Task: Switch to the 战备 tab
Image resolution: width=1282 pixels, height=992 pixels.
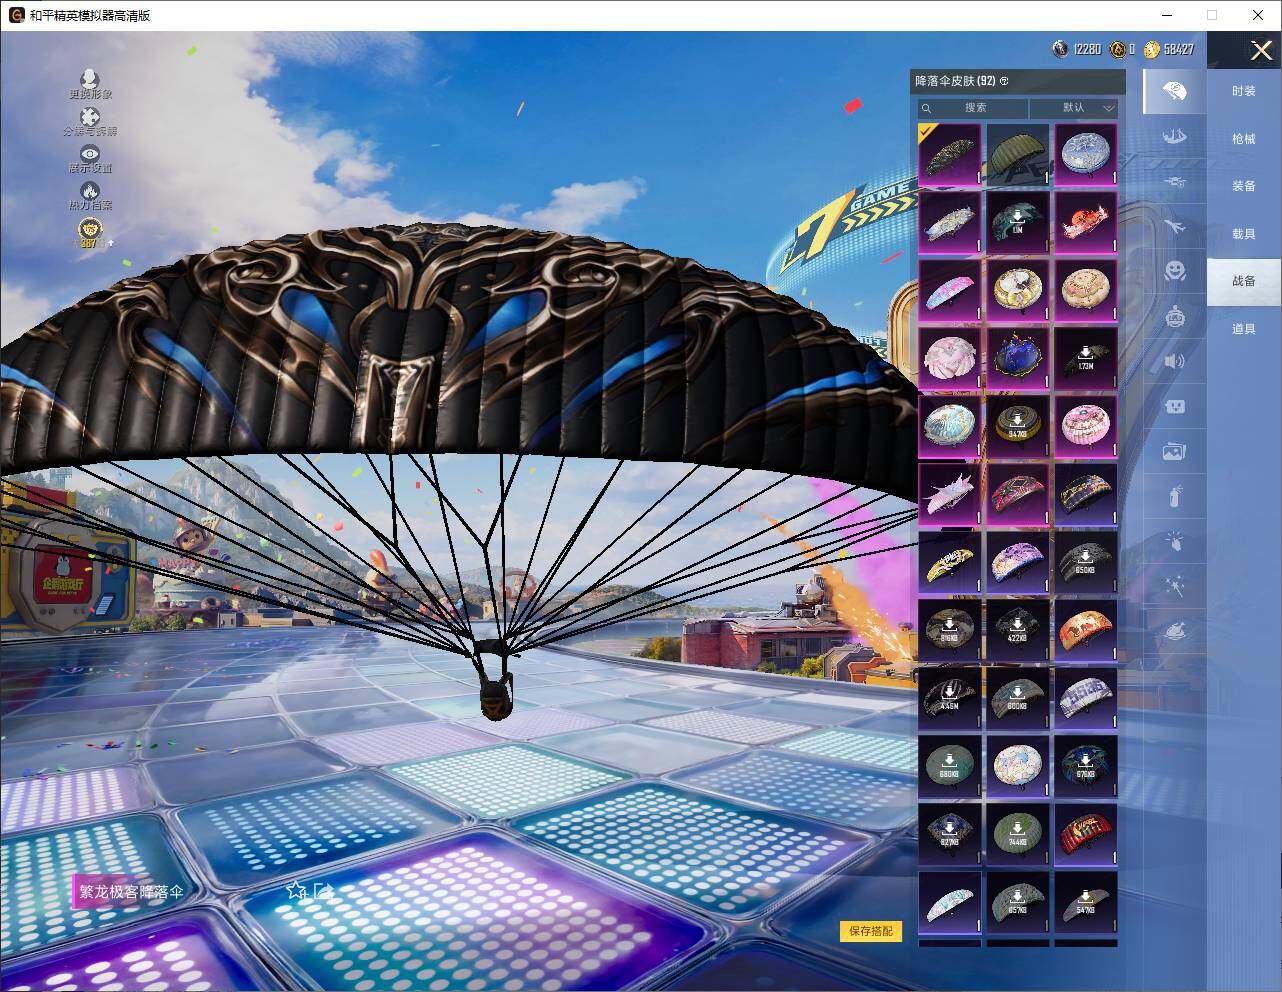Action: click(1244, 281)
